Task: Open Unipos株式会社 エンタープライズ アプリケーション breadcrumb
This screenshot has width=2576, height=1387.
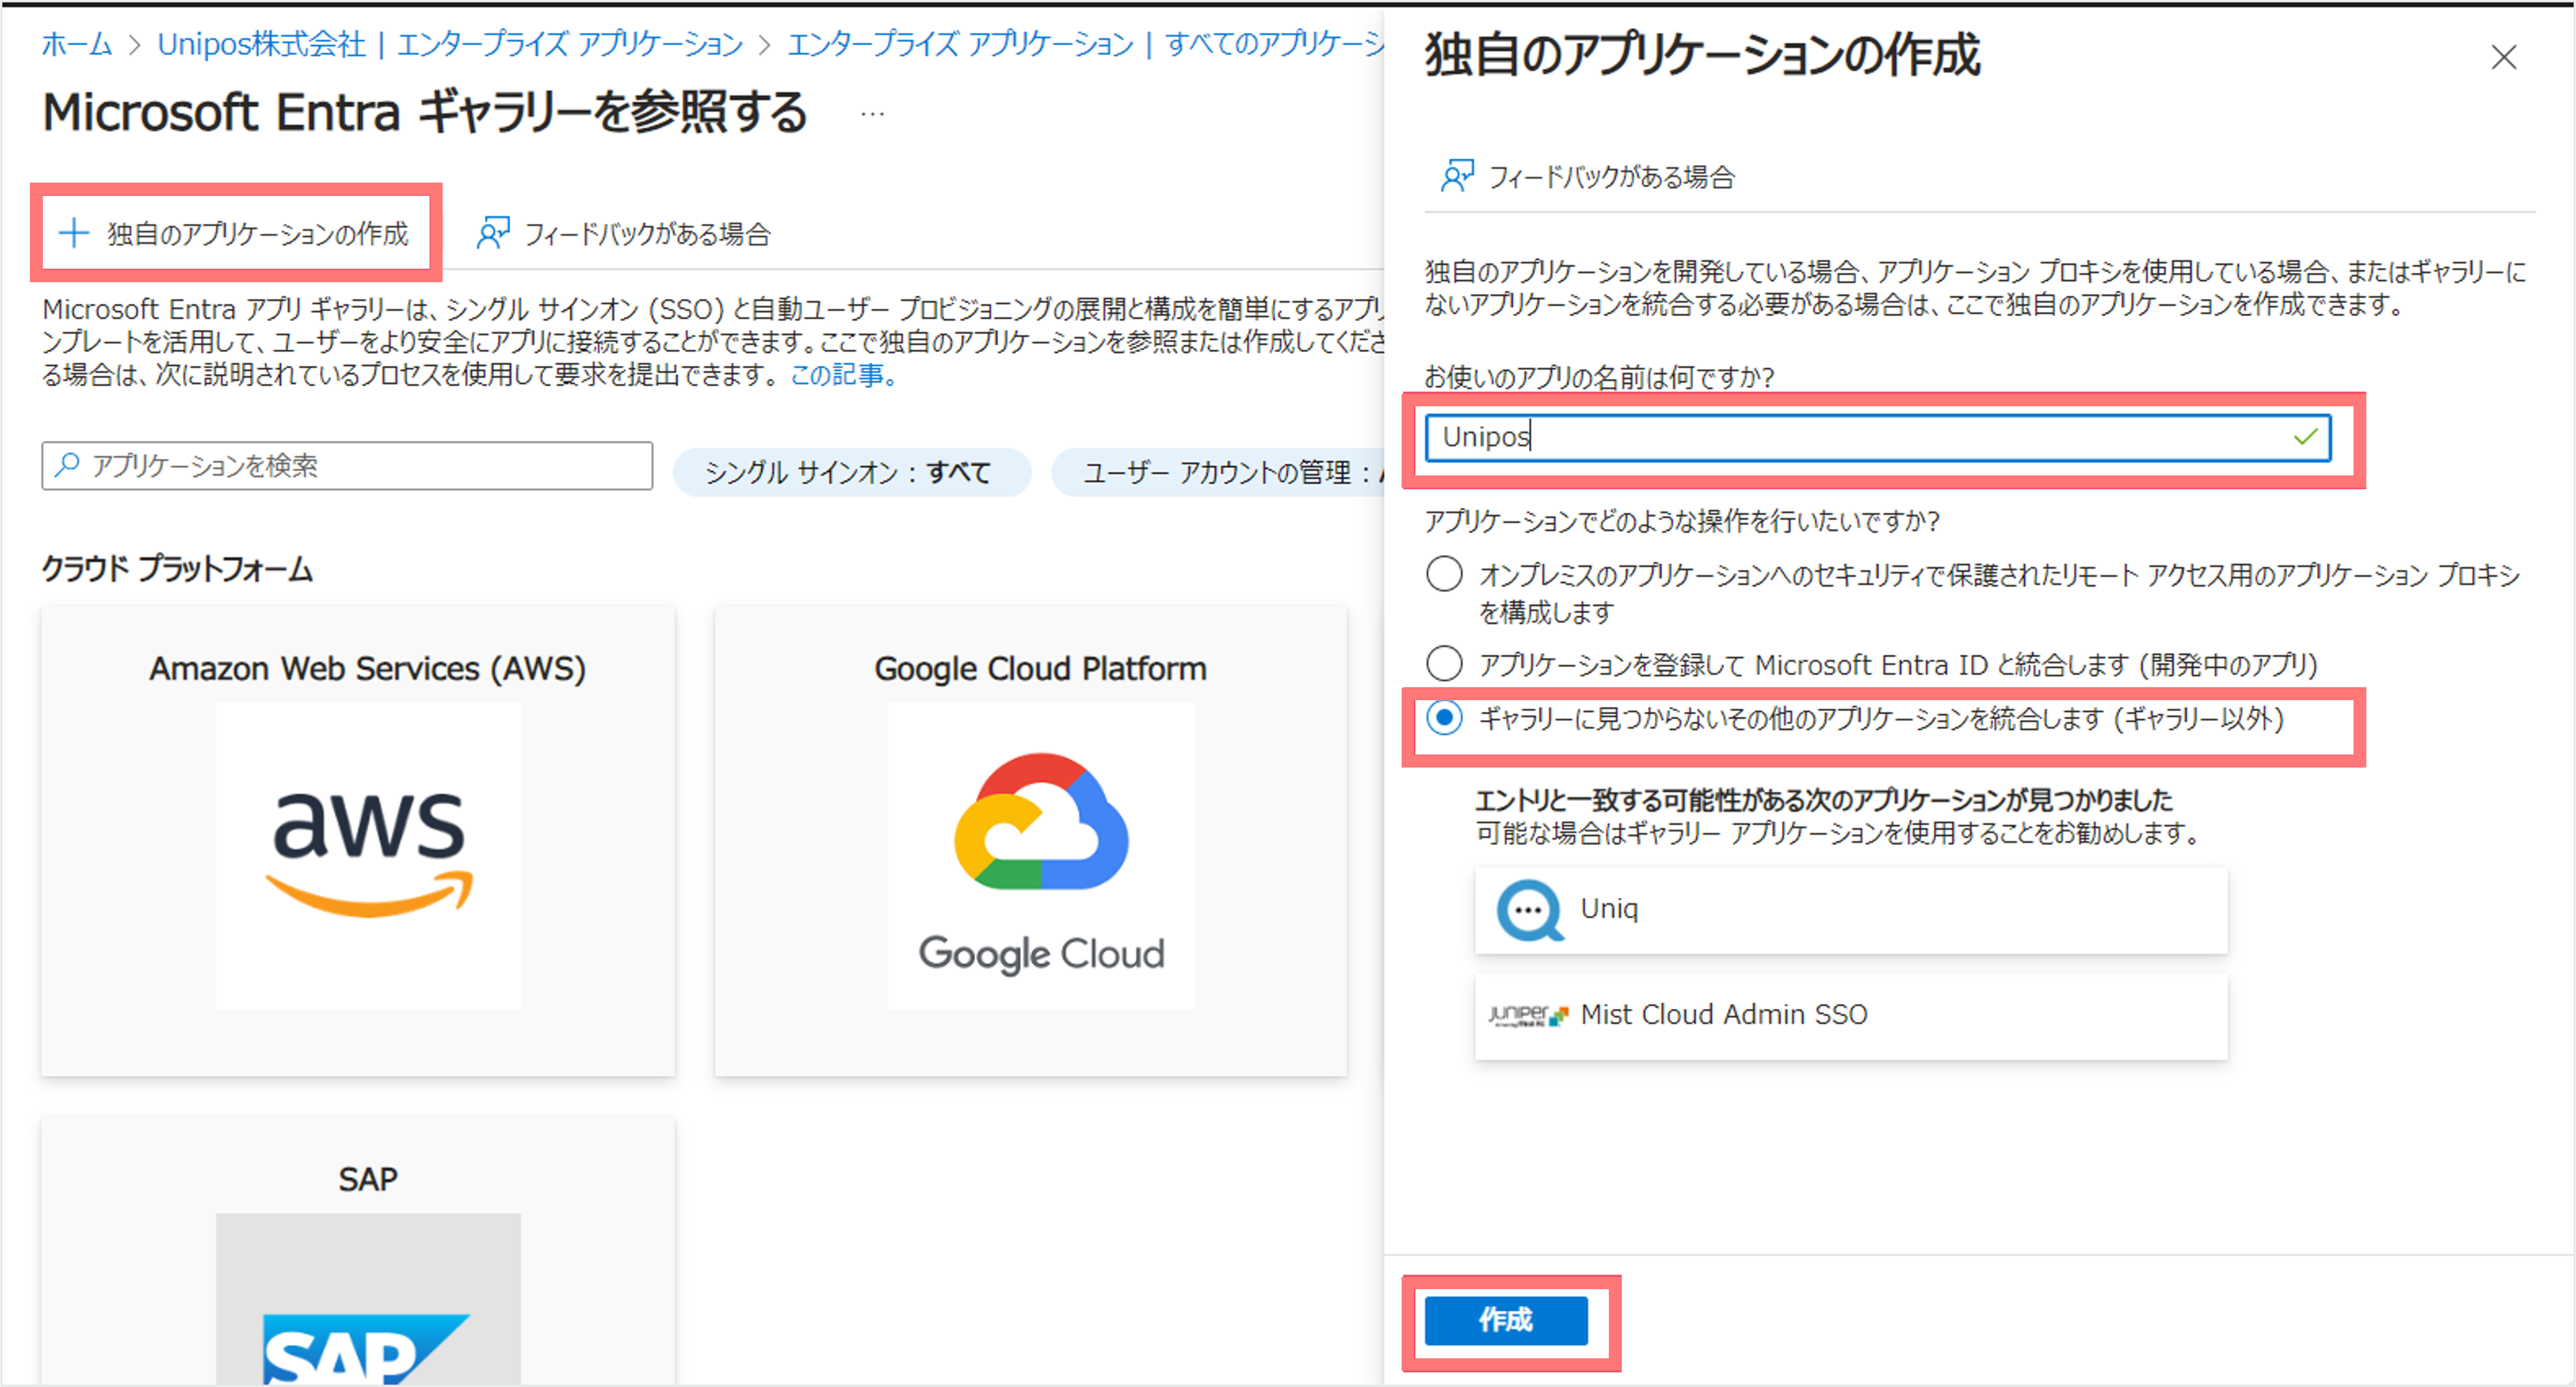Action: (x=450, y=44)
